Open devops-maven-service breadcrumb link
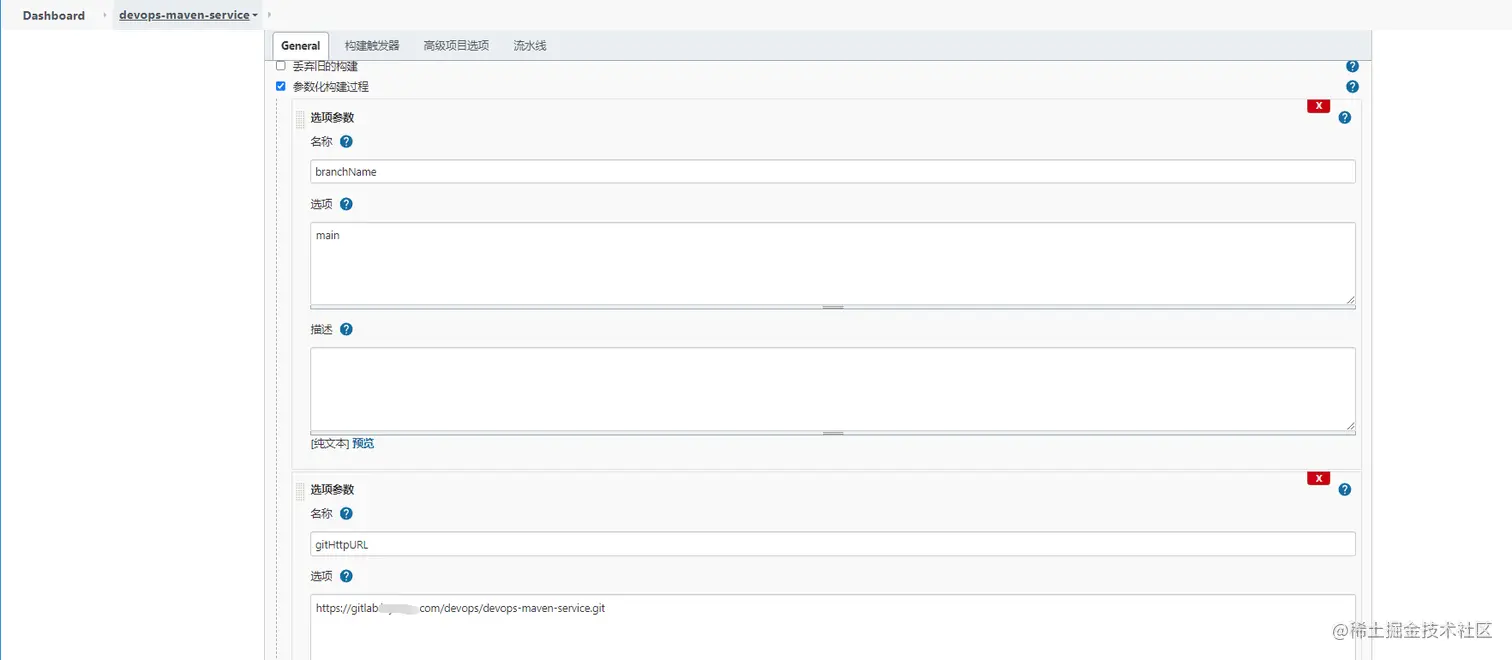 tap(184, 16)
